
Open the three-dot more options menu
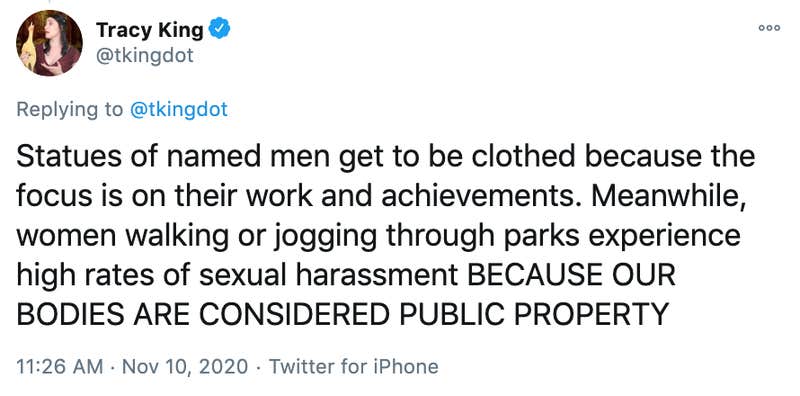769,28
